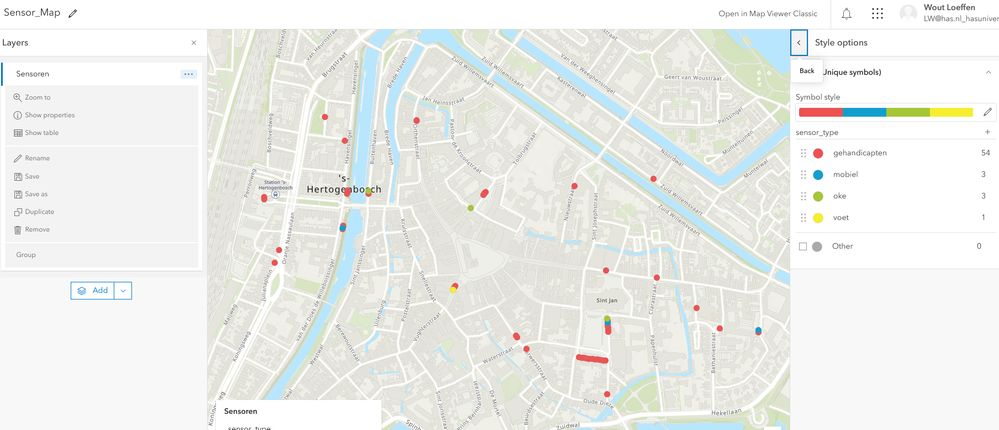This screenshot has width=999, height=430.
Task: Choose Show table menu entry
Action: [36, 133]
